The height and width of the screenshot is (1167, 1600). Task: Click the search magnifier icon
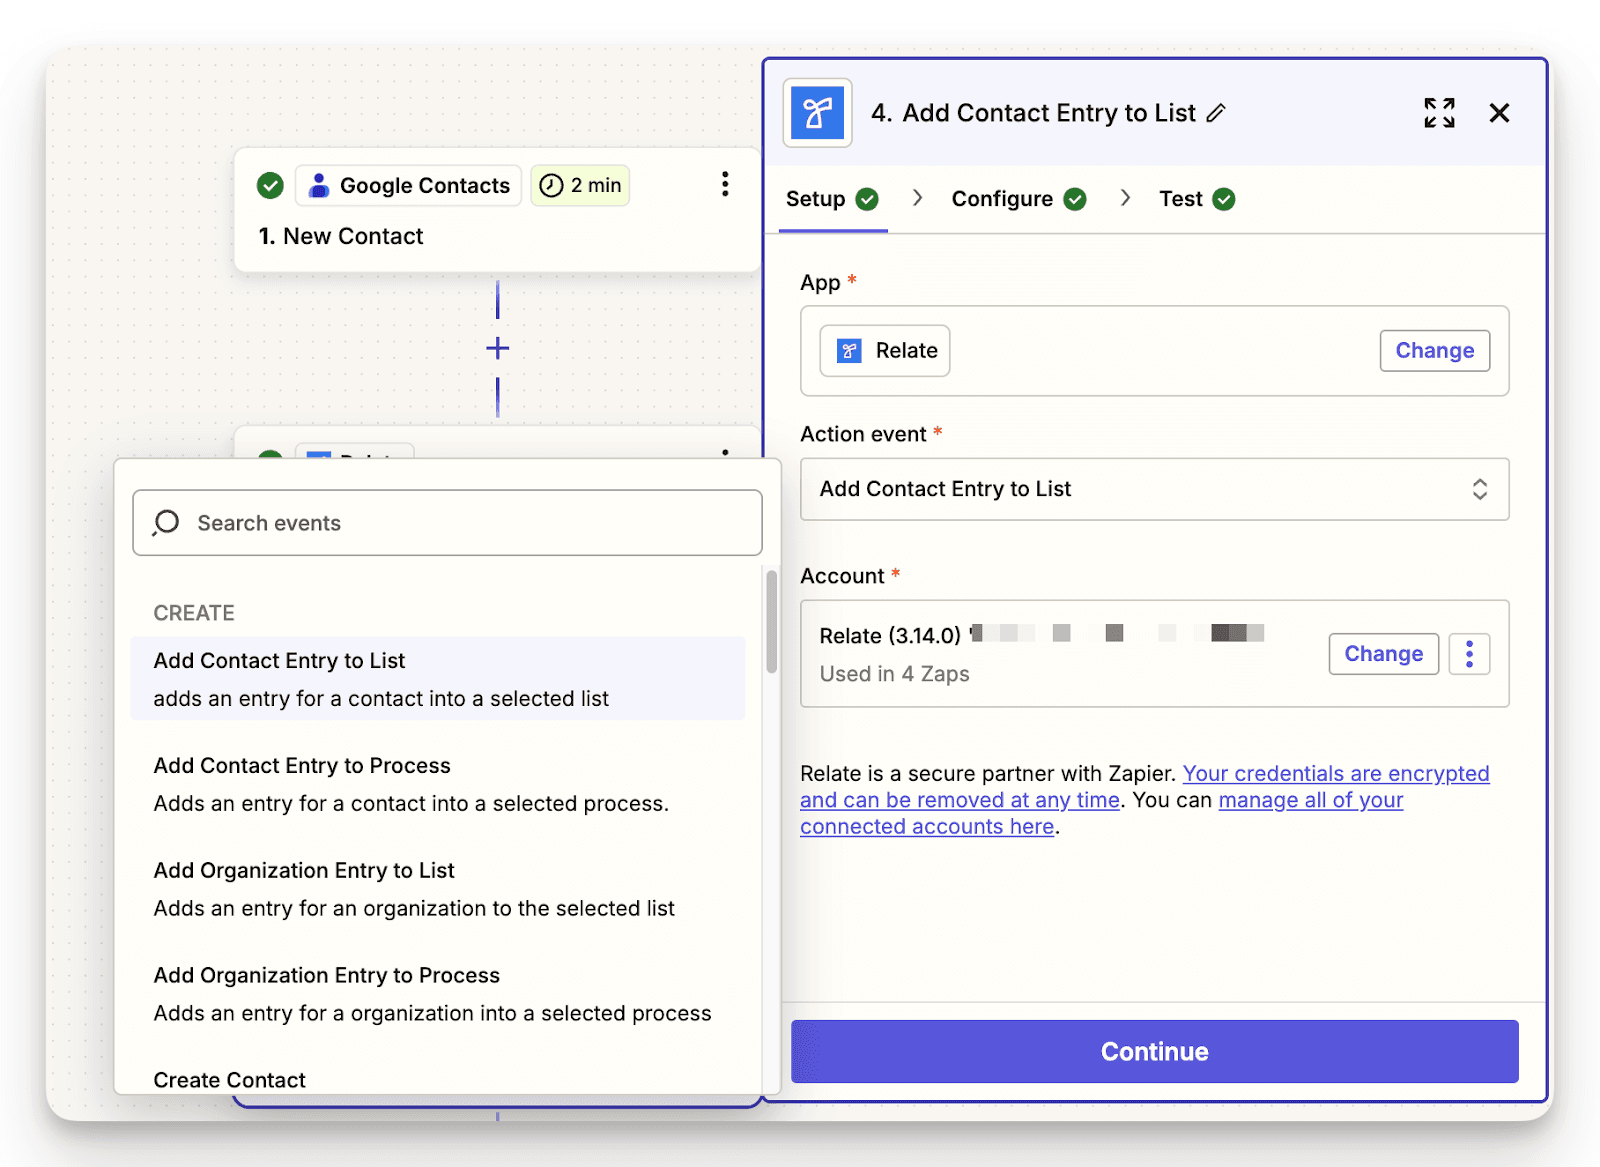click(x=167, y=522)
